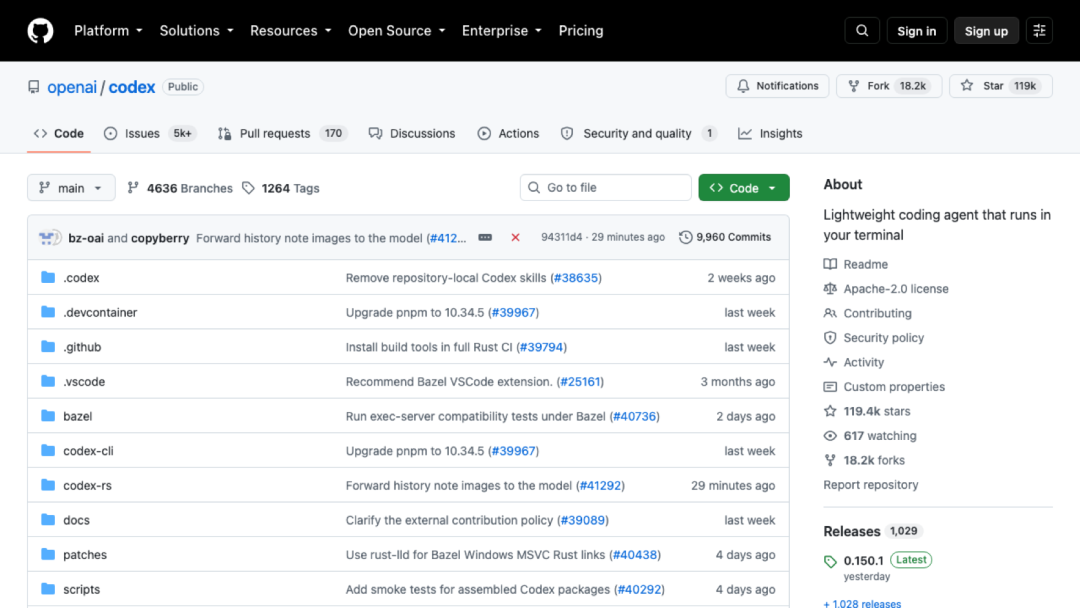Open the GitHub logo homepage

[41, 31]
